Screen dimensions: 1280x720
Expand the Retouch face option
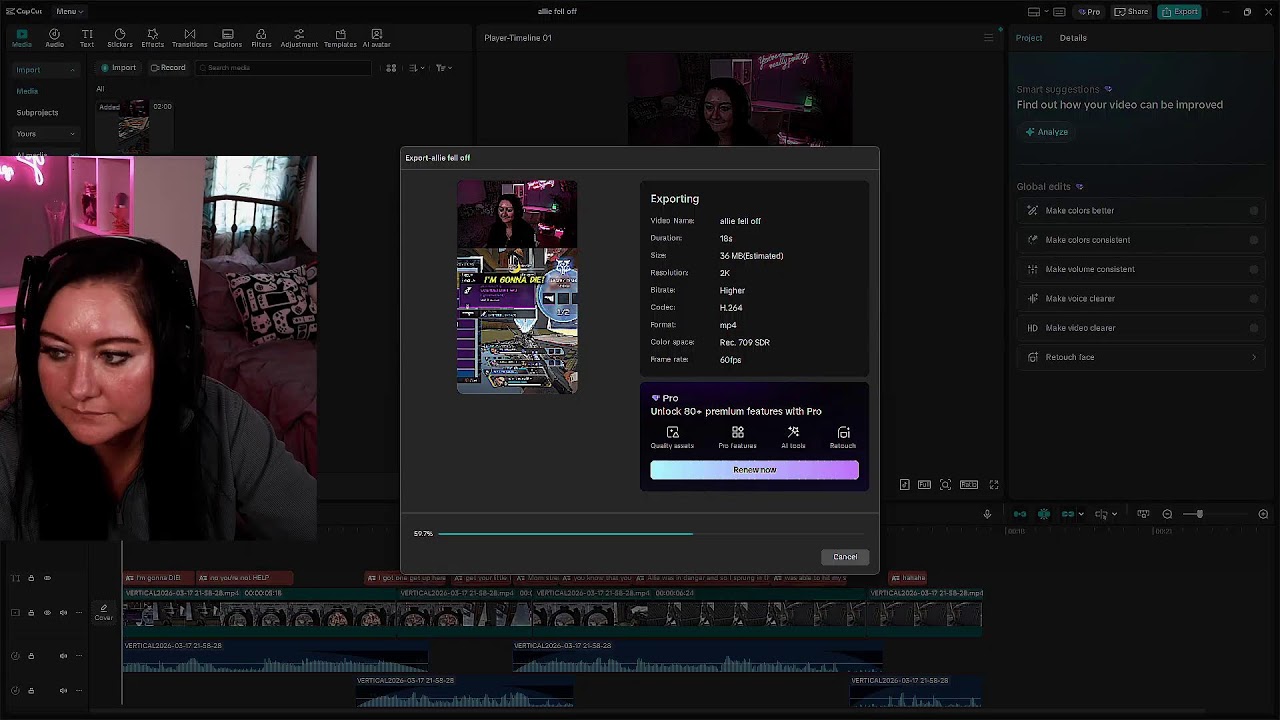(x=1254, y=357)
